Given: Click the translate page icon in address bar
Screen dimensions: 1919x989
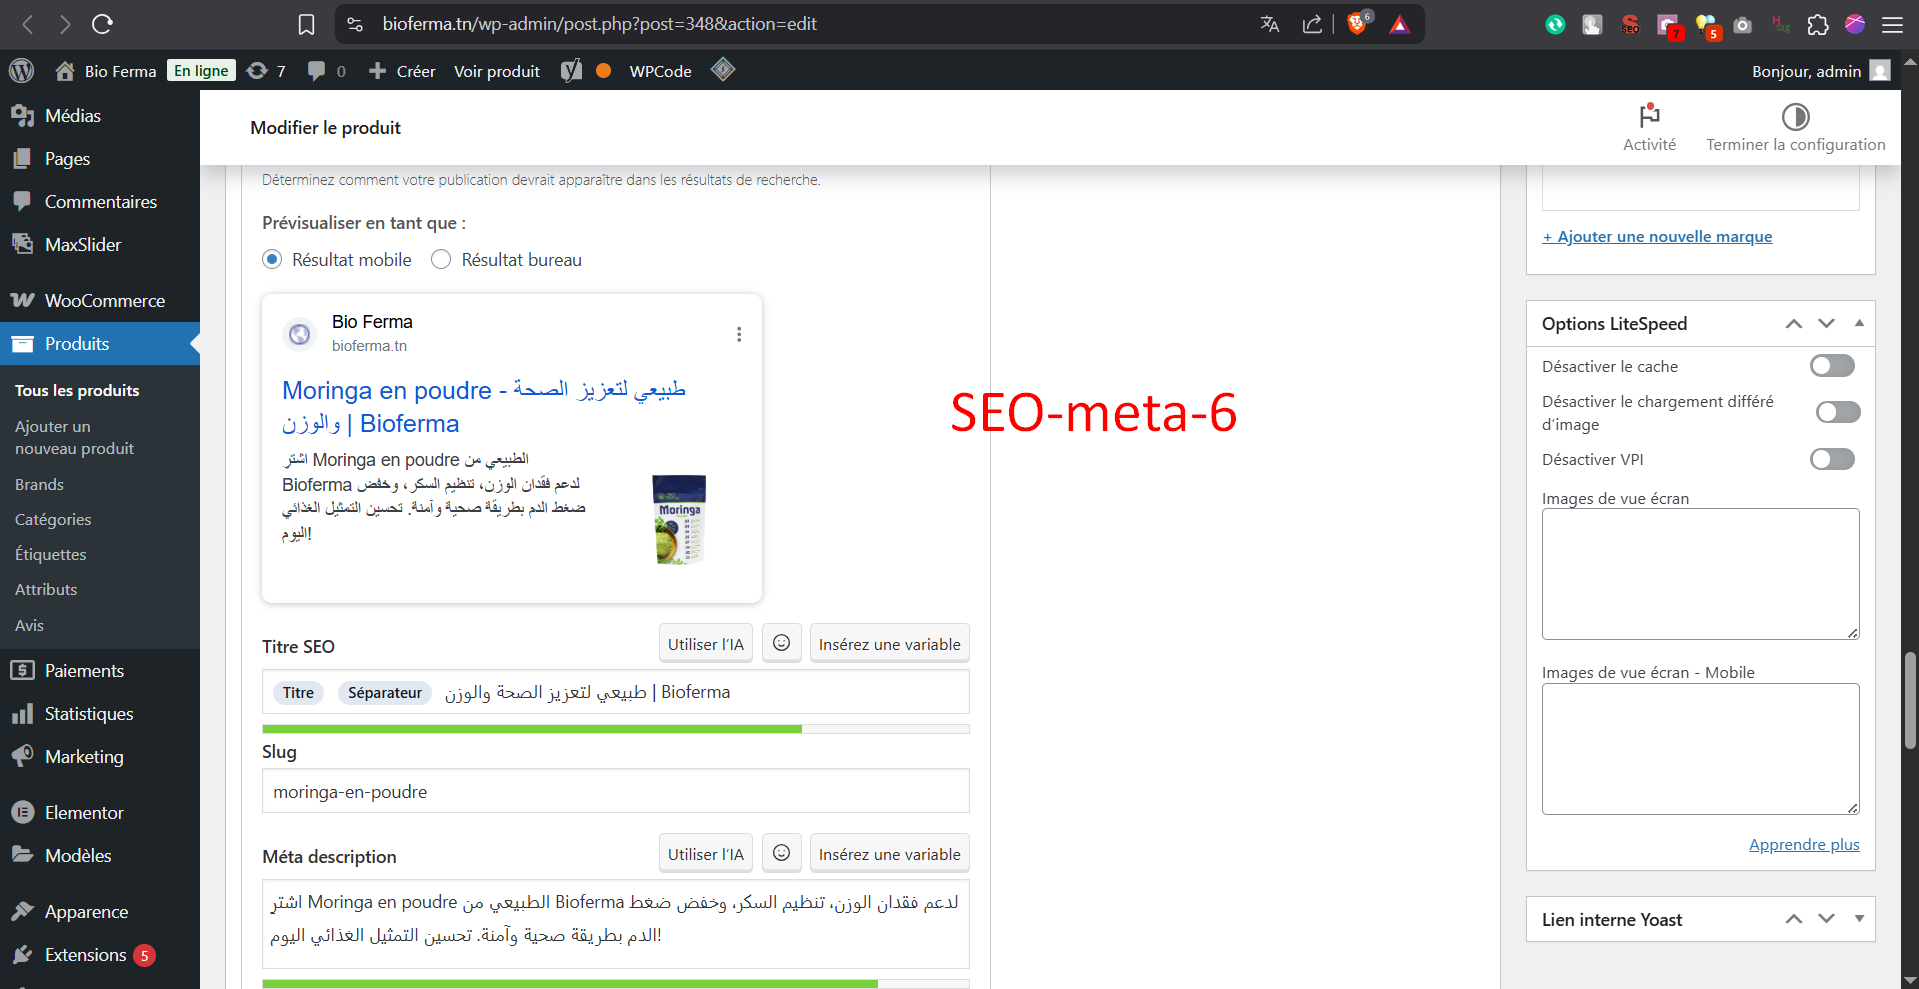Looking at the screenshot, I should point(1270,24).
